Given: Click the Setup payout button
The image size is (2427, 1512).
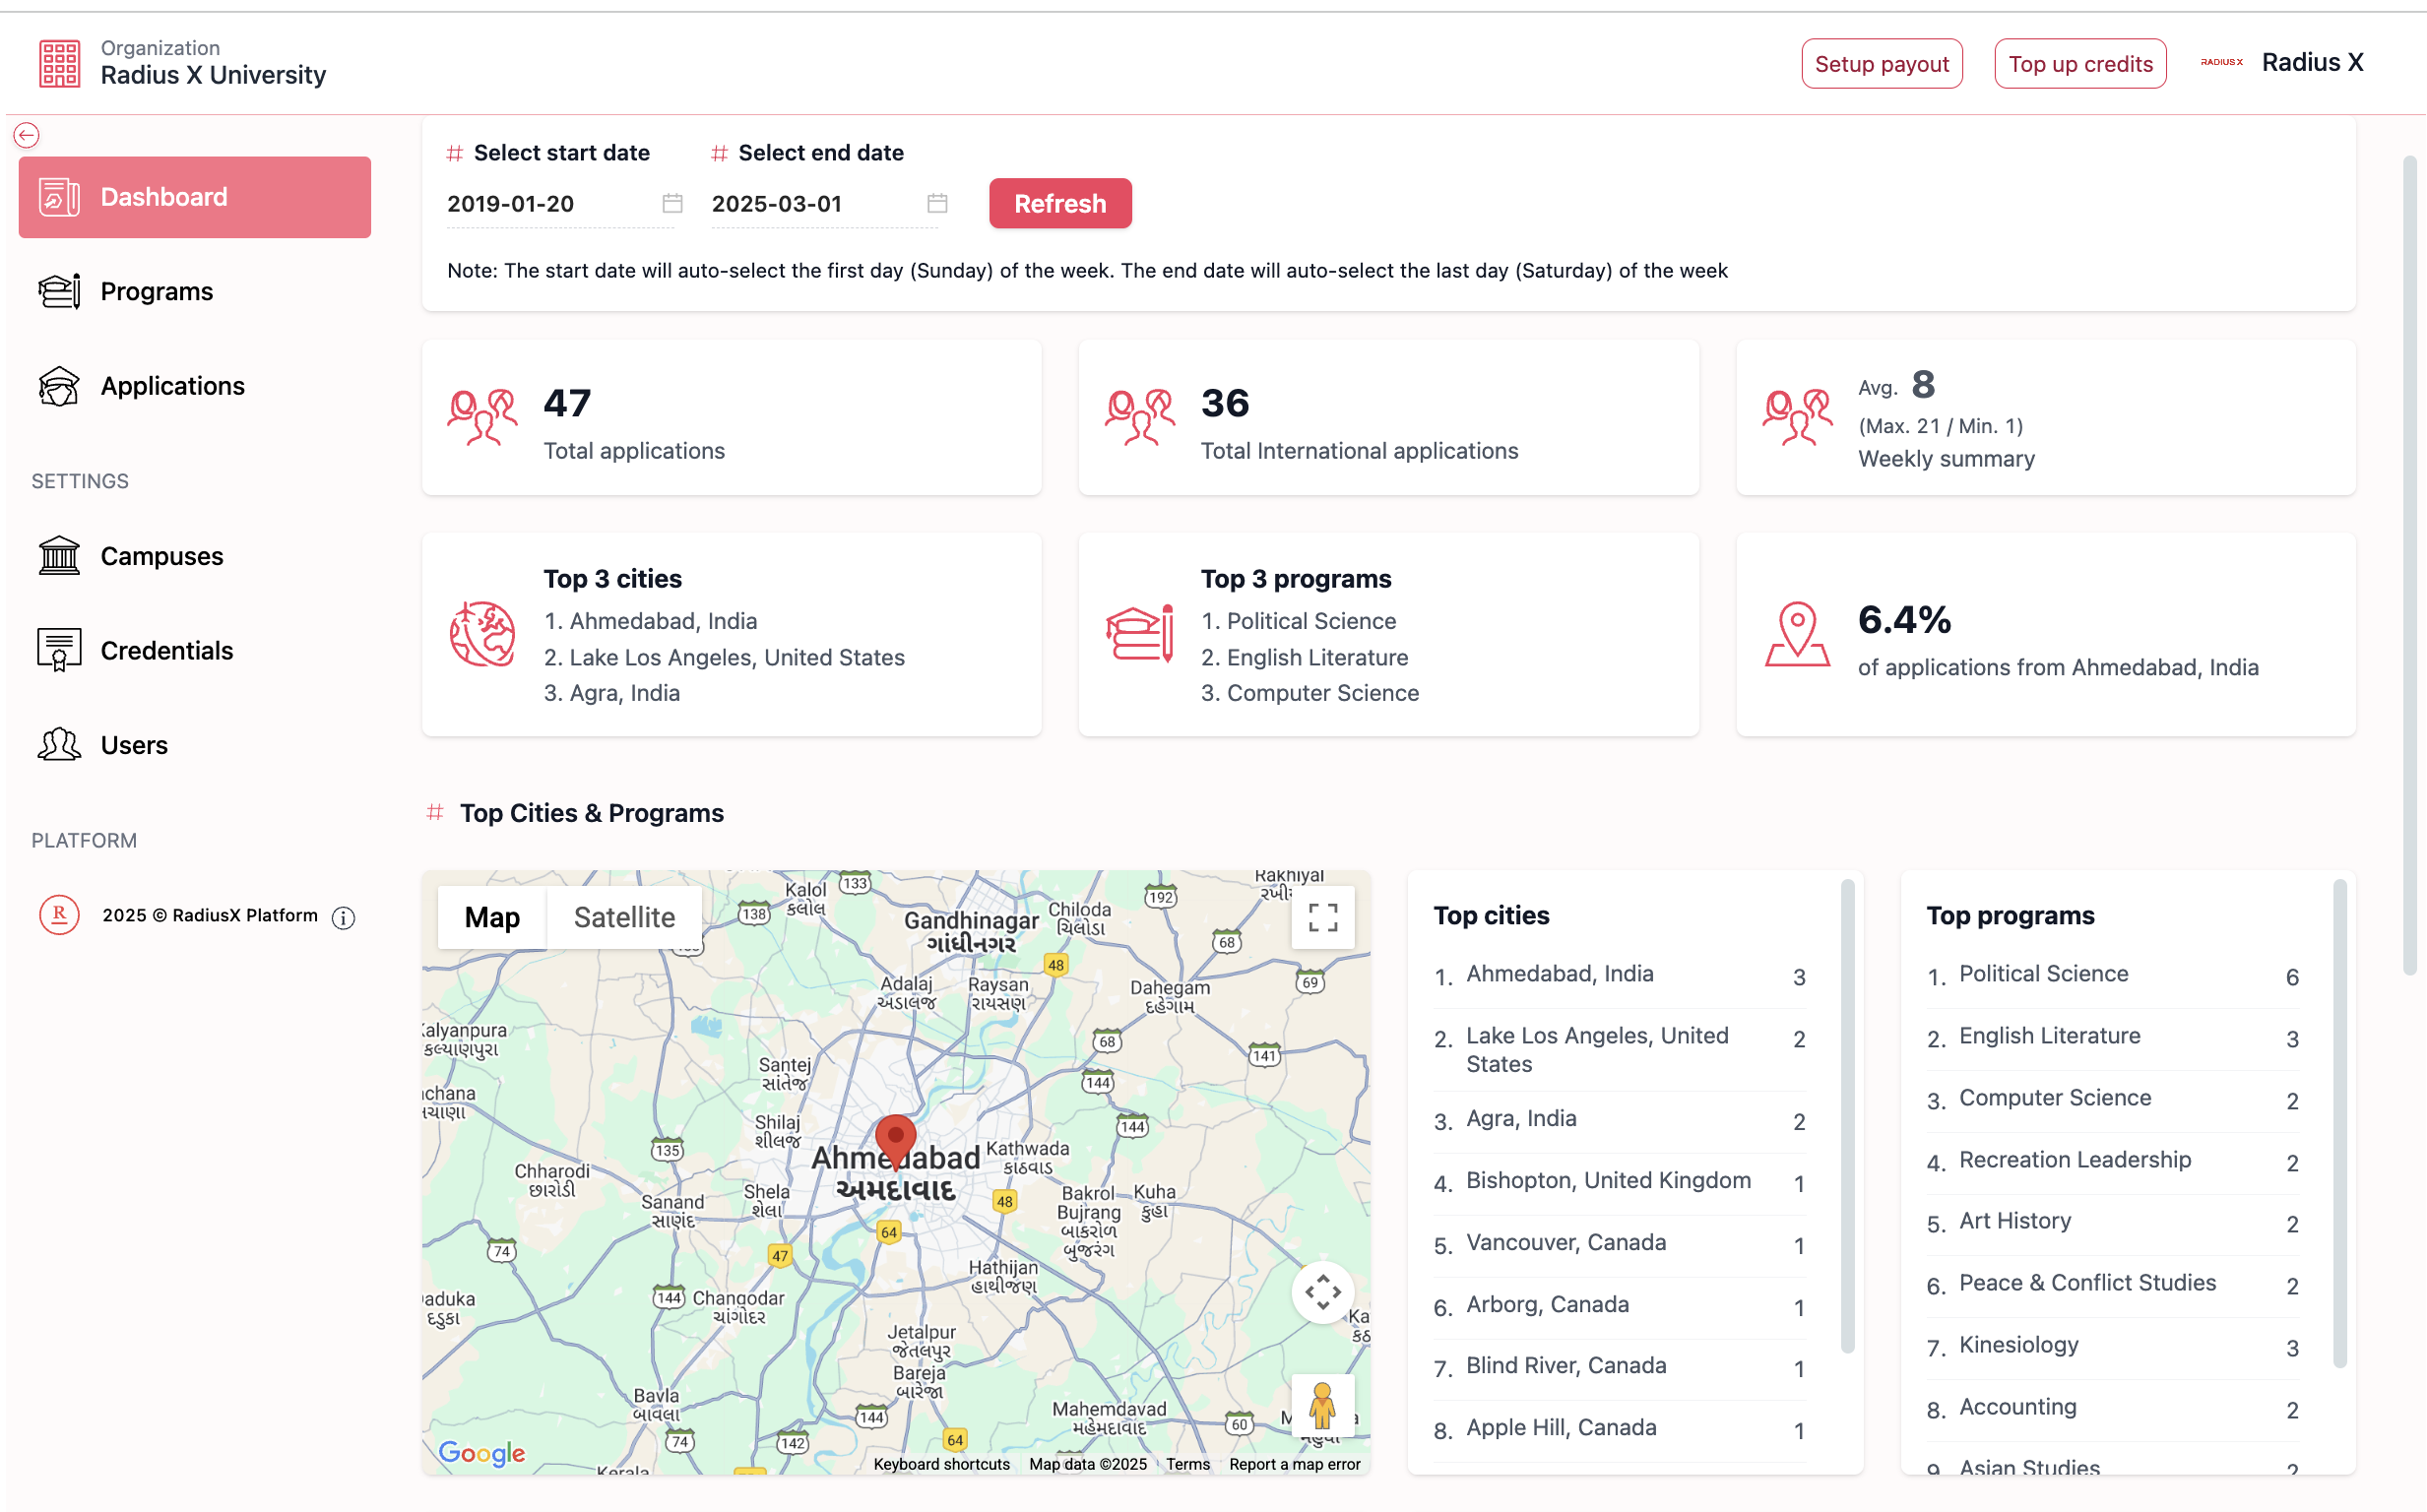Looking at the screenshot, I should (x=1881, y=64).
